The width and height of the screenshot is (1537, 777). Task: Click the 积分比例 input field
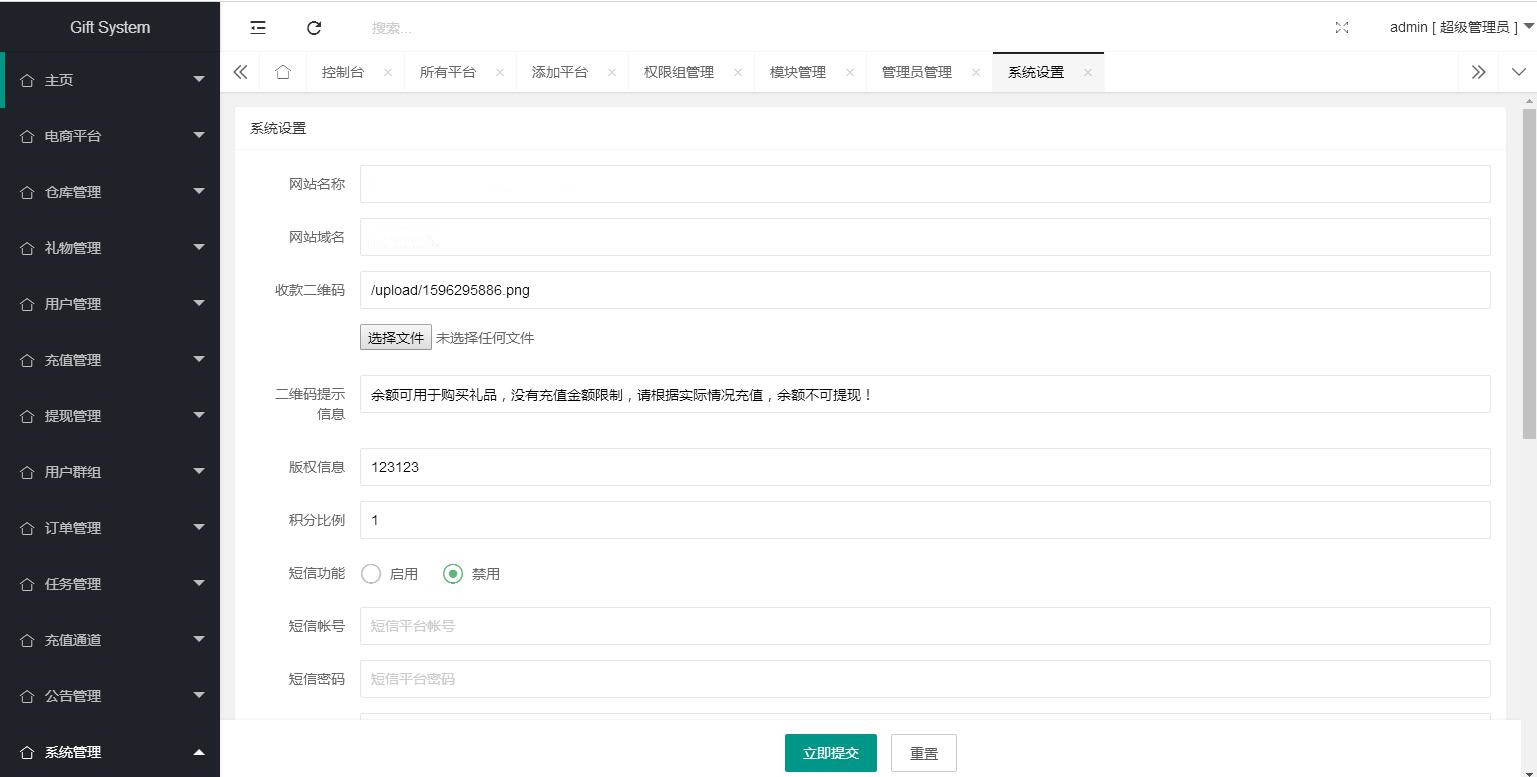point(925,520)
